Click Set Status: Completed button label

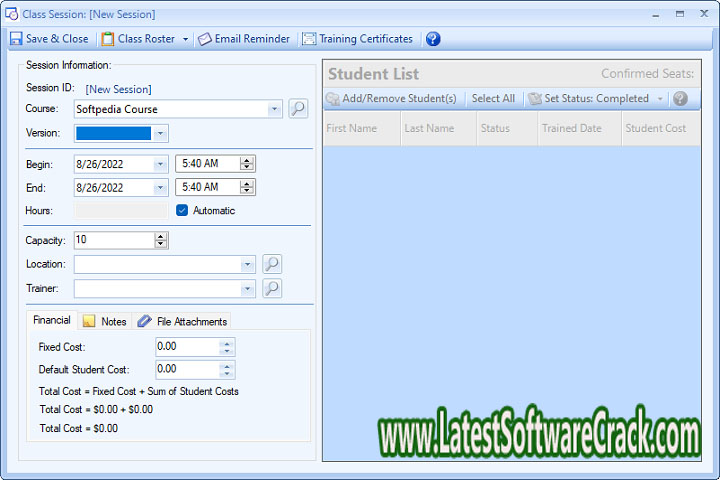coord(596,99)
